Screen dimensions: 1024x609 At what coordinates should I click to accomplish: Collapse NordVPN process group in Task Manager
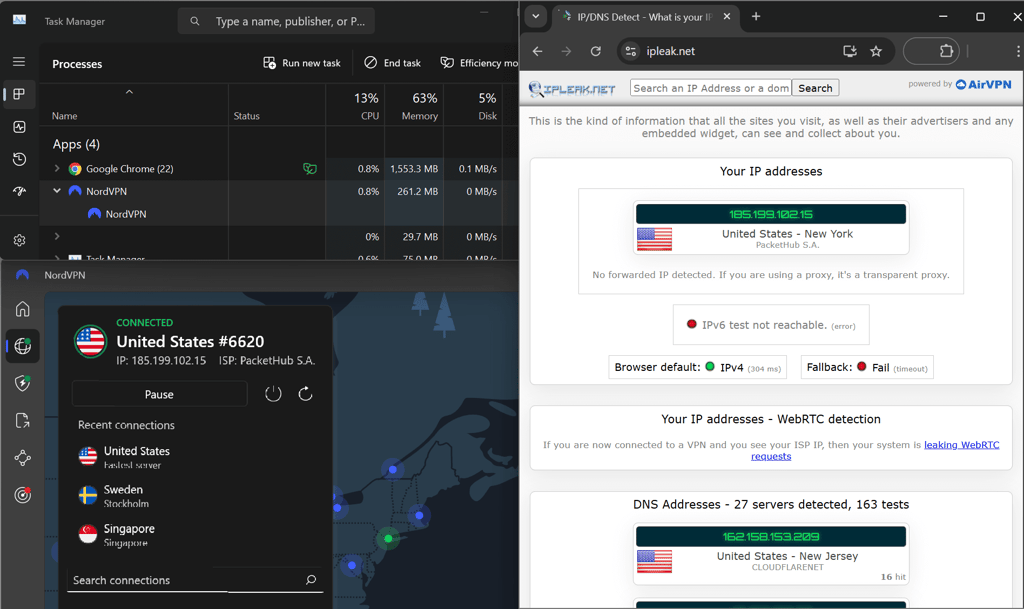coord(57,191)
